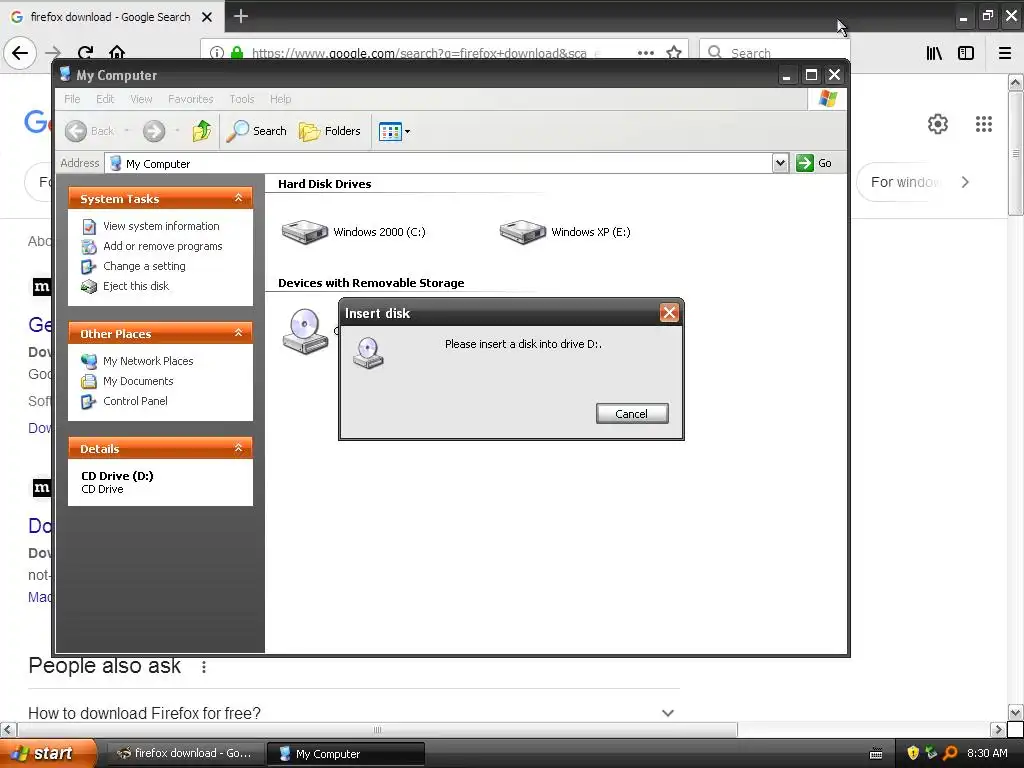Select the CD Drive icon under Removable Storage

pyautogui.click(x=305, y=331)
